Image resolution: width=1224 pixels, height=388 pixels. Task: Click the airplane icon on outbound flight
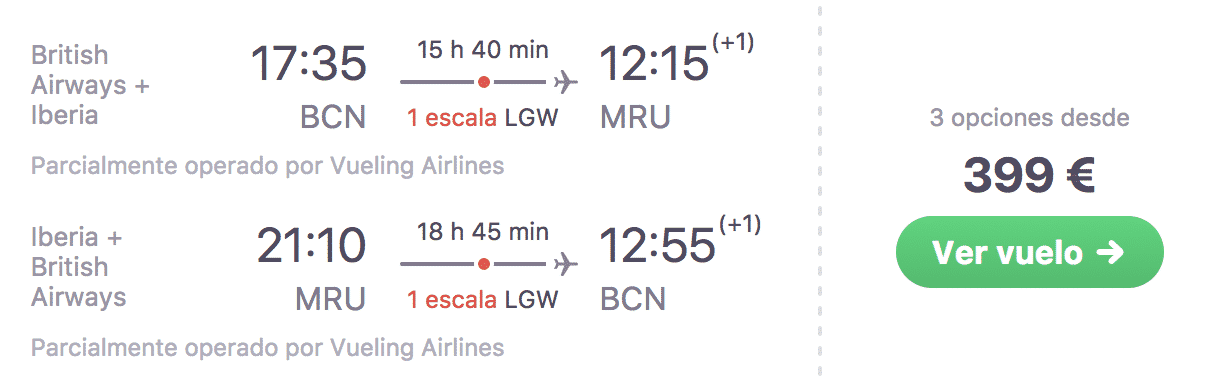click(x=566, y=81)
